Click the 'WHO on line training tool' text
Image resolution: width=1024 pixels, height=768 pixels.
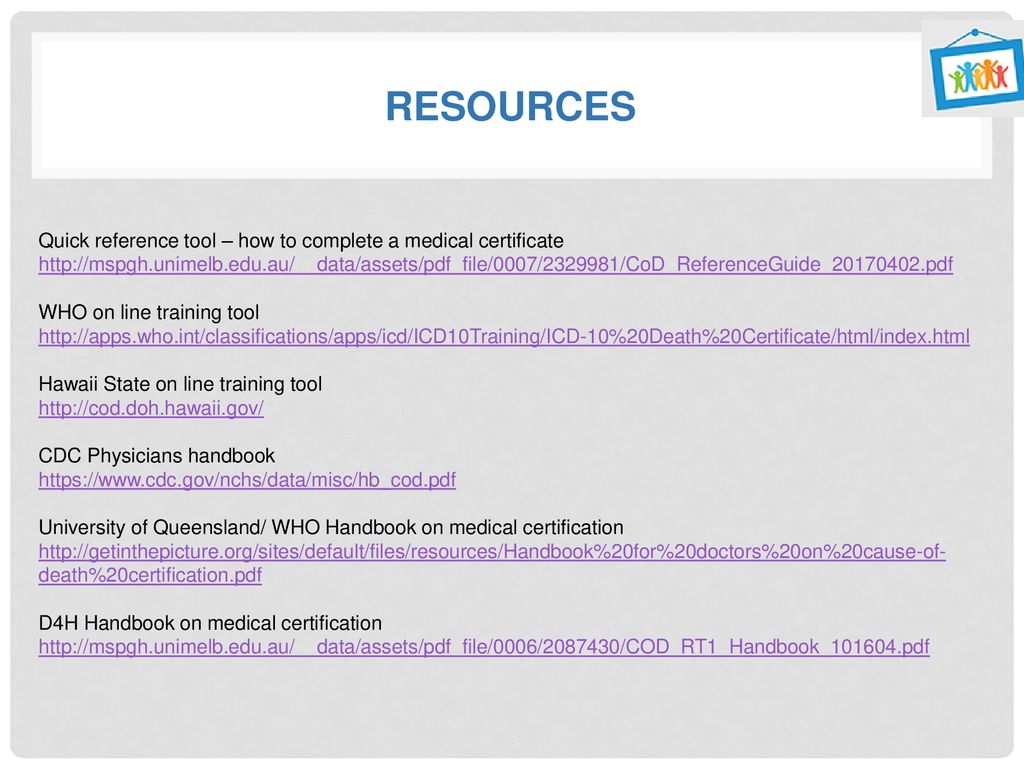[x=149, y=313]
